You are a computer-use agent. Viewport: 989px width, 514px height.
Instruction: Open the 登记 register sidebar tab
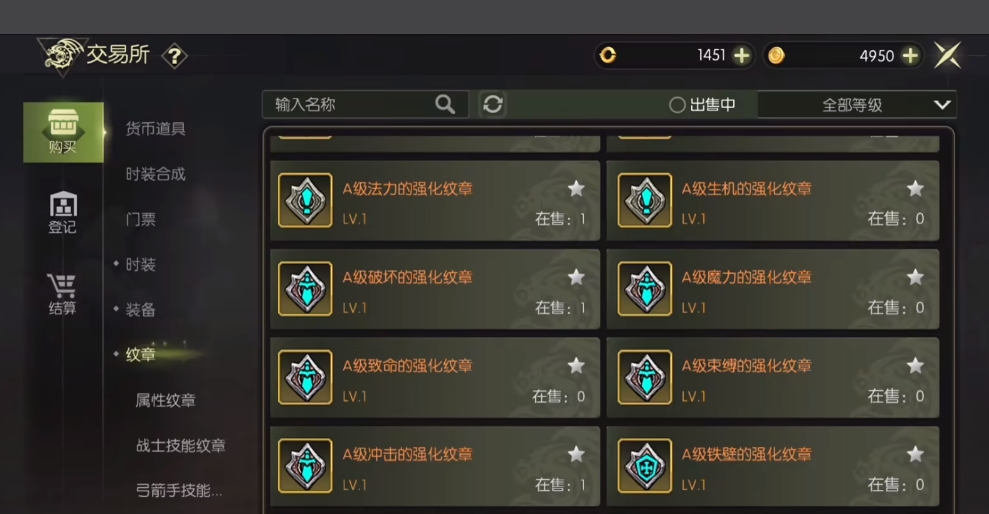point(62,213)
